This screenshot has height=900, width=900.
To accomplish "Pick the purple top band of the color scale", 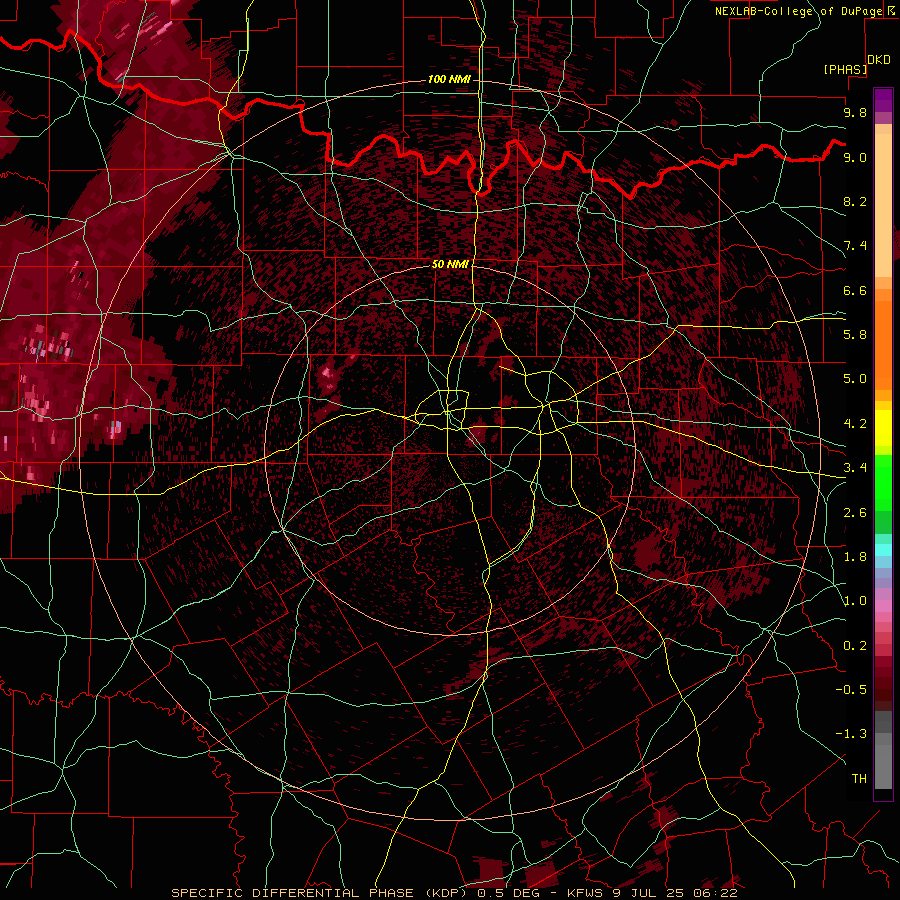I will click(x=883, y=100).
